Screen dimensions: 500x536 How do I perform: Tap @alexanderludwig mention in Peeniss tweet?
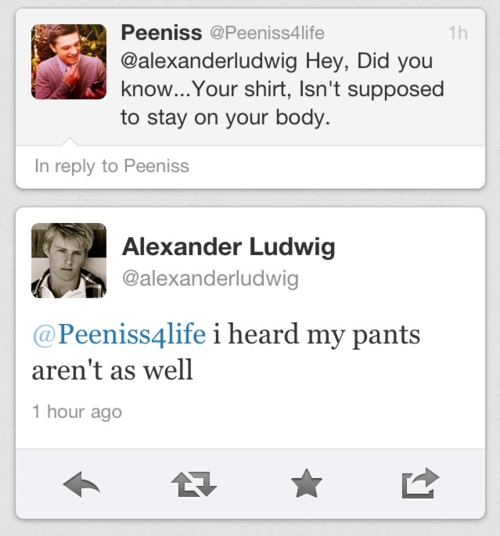(209, 62)
